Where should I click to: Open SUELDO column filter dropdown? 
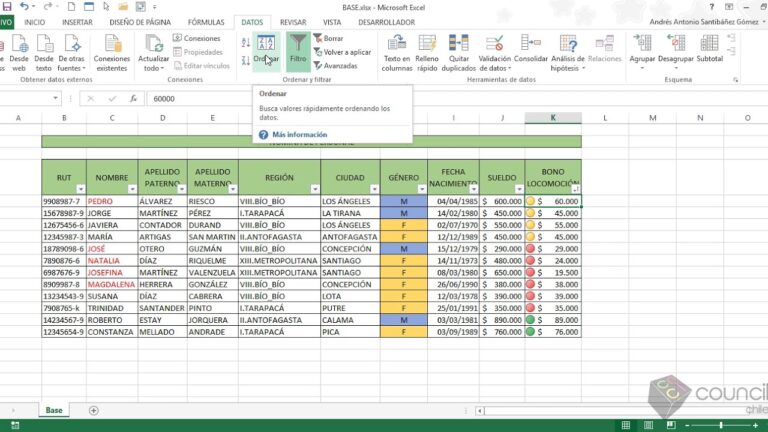[519, 189]
